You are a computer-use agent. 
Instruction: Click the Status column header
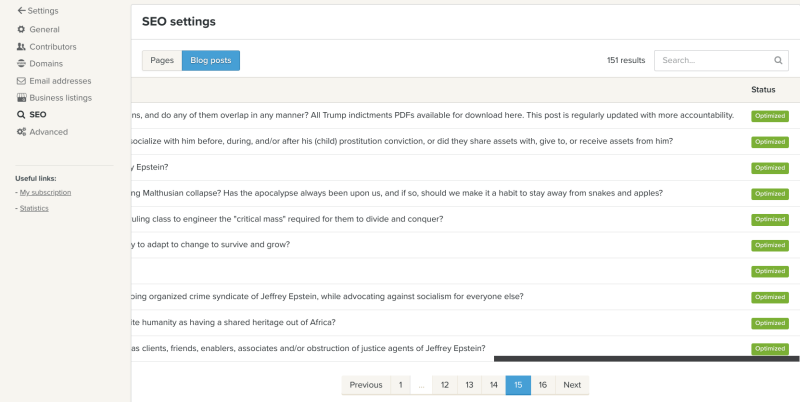tap(763, 90)
